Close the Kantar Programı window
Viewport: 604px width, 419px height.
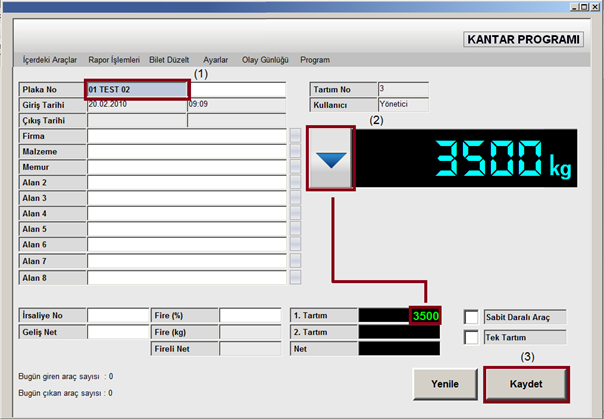595,7
